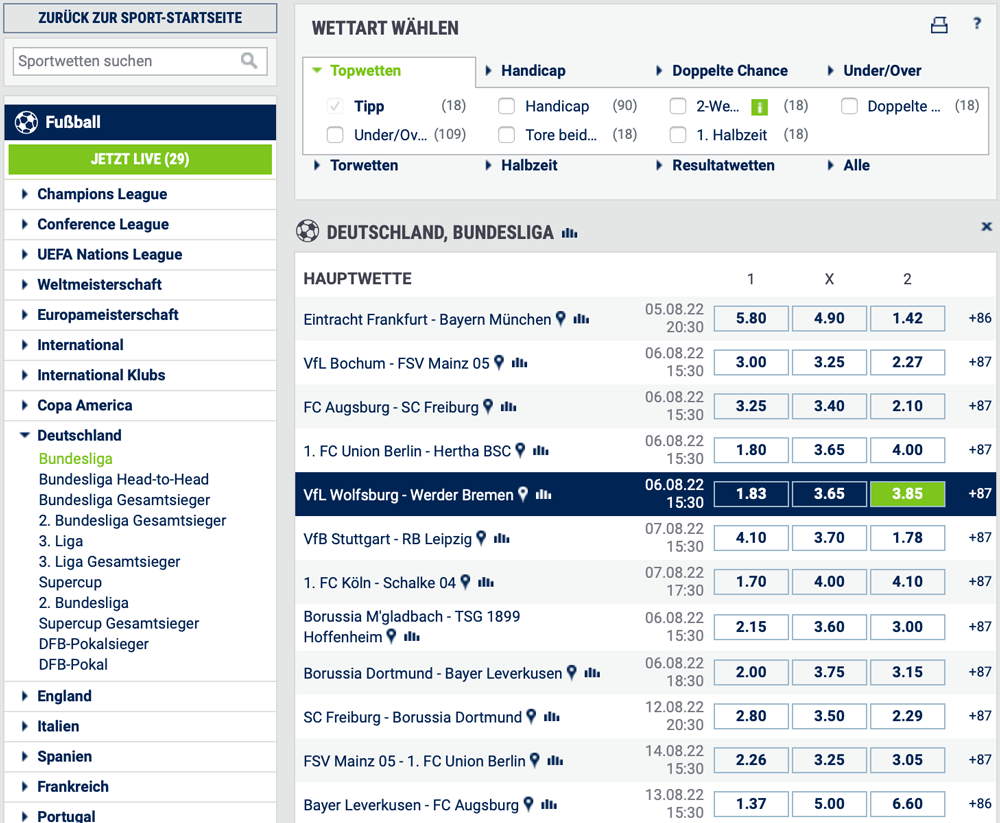
Task: Click the search magnifier icon
Action: pos(249,61)
